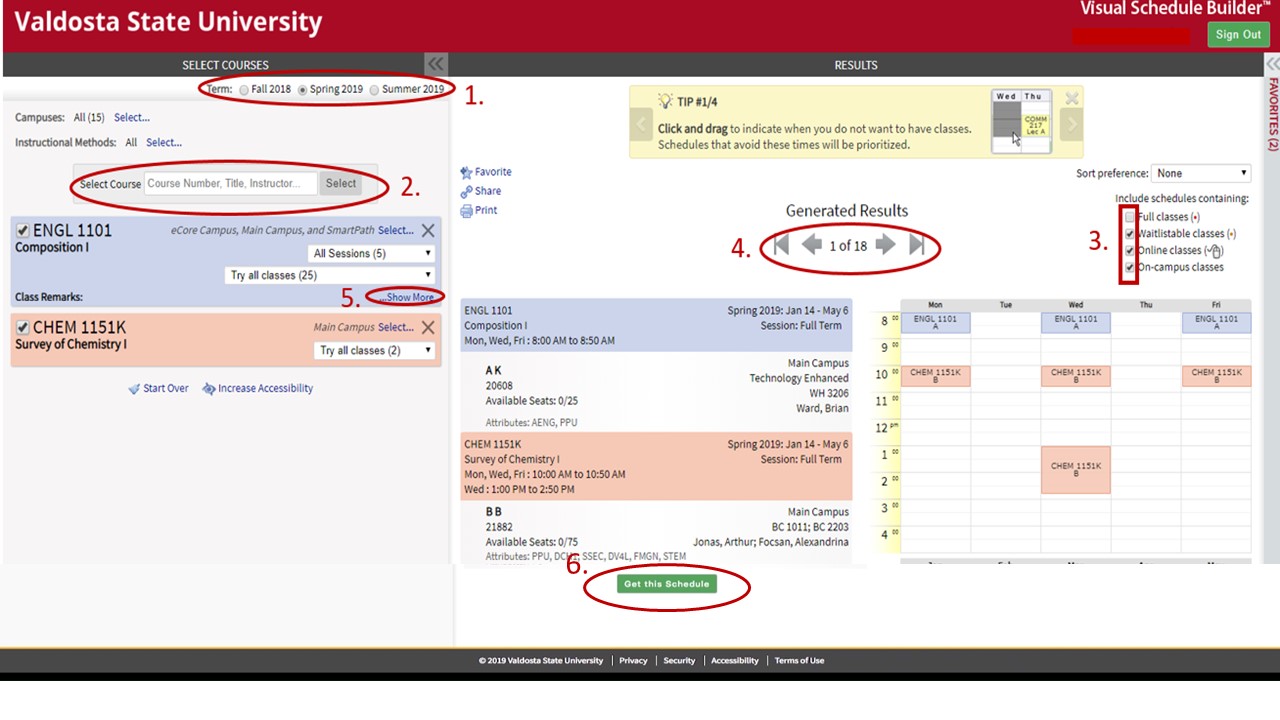Focus the course search input field
The width and height of the screenshot is (1280, 720).
pos(231,184)
